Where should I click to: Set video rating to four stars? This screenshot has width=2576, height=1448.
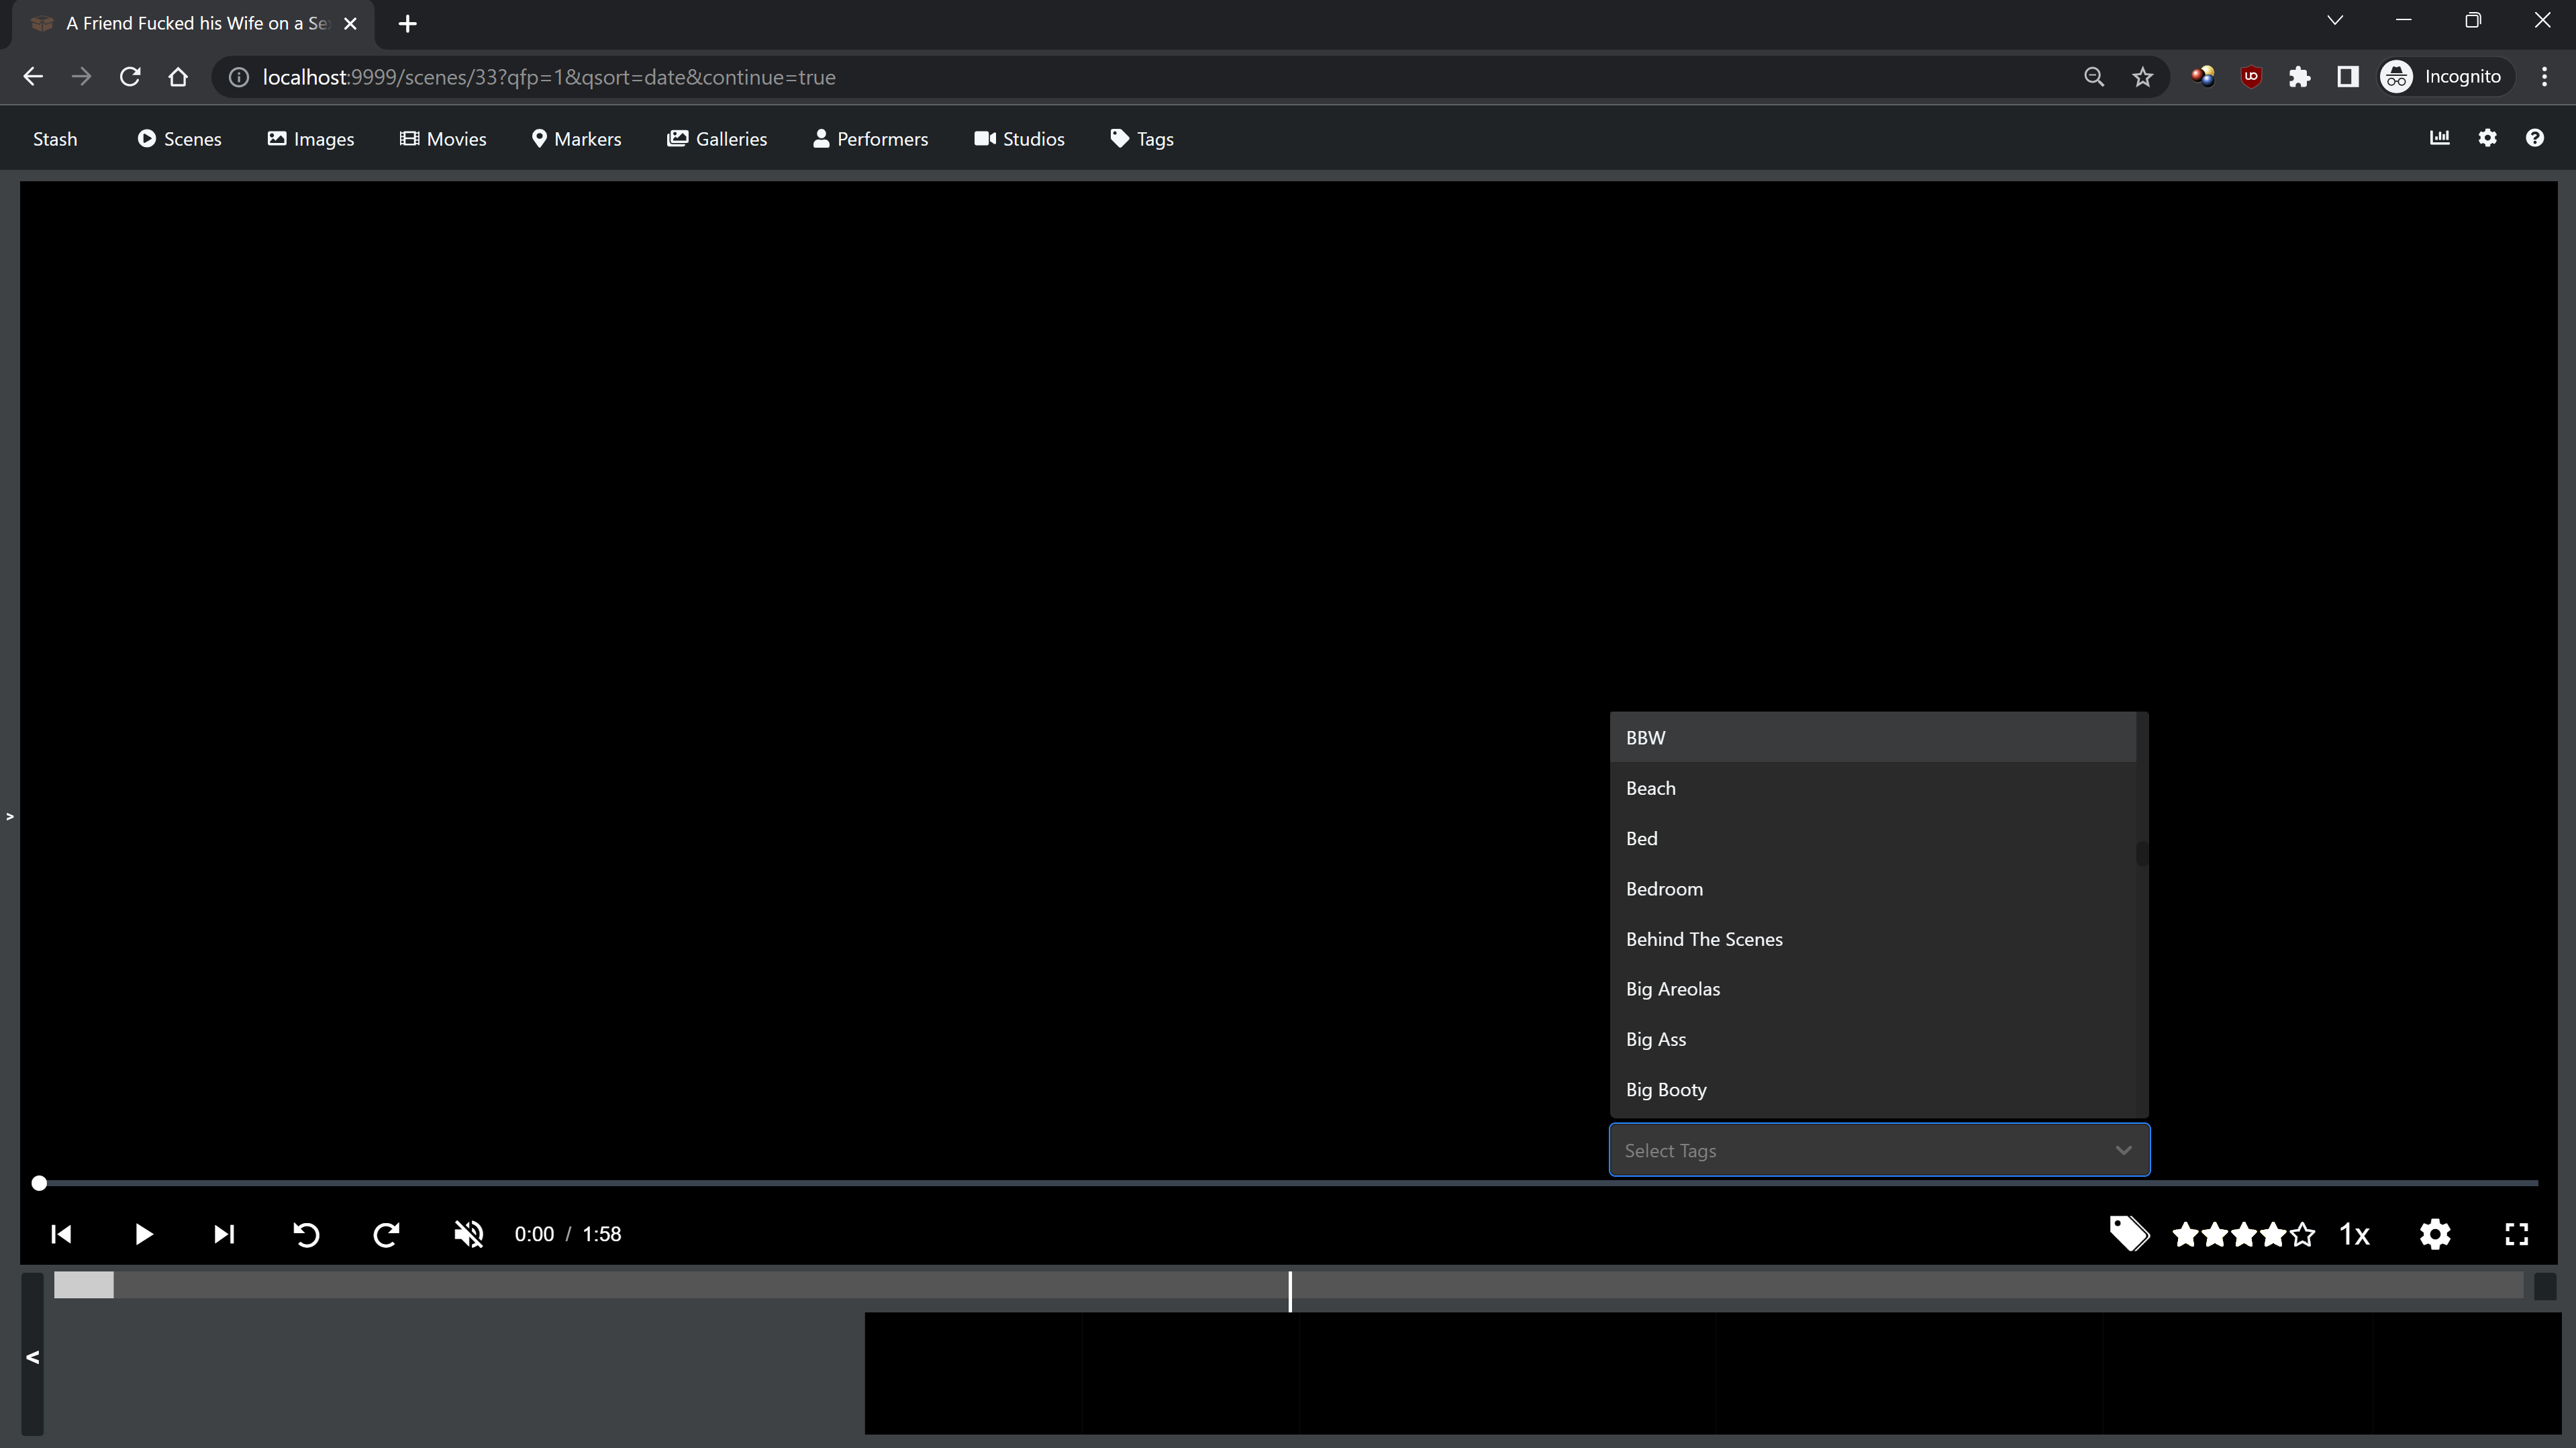(2273, 1234)
